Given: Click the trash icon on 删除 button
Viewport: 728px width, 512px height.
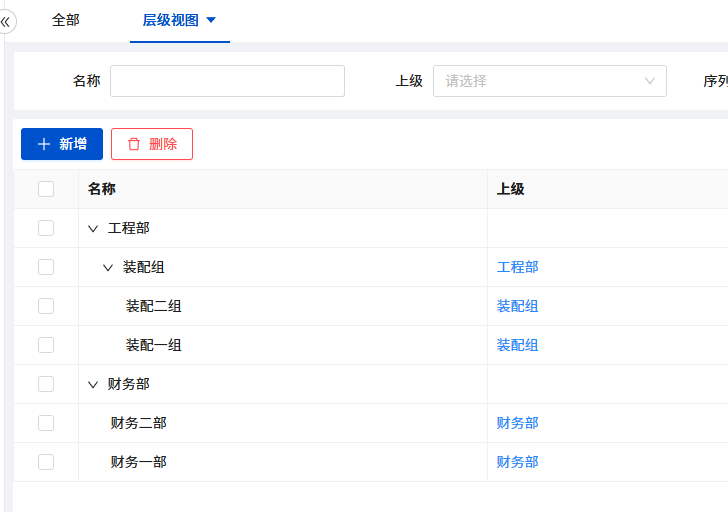Looking at the screenshot, I should [x=134, y=144].
